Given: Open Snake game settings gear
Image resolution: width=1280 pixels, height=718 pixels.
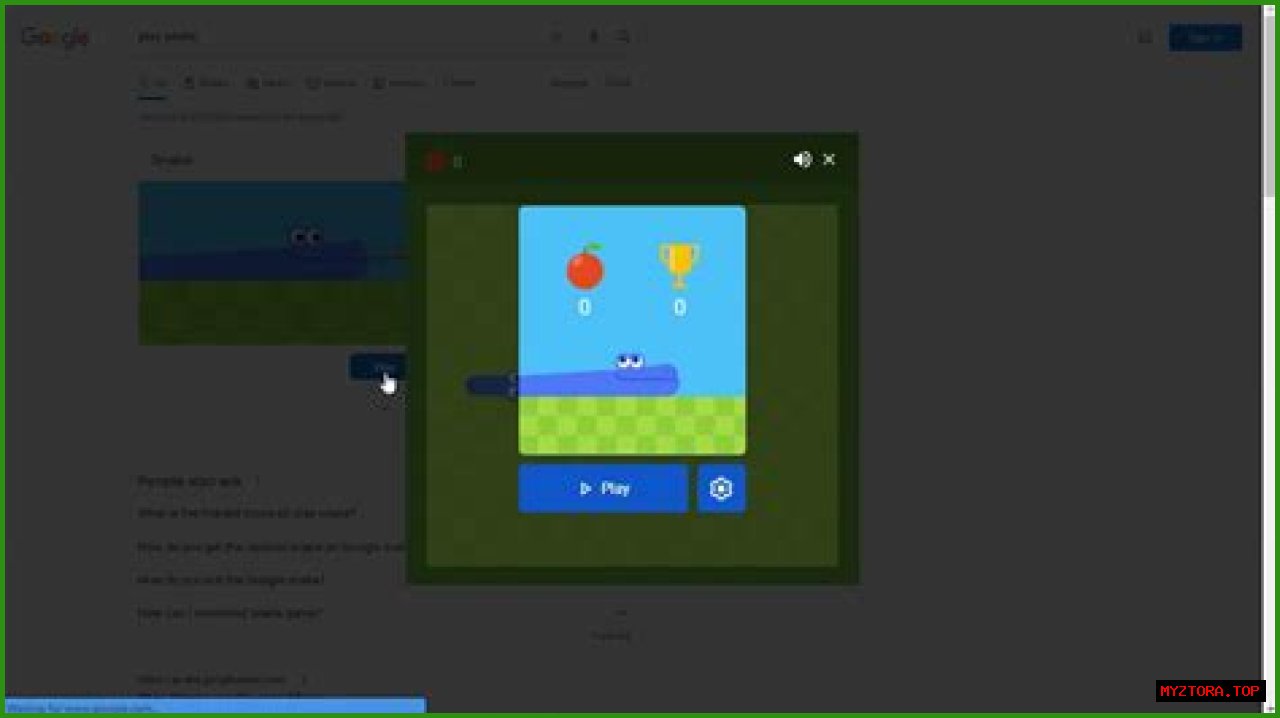Looking at the screenshot, I should coord(721,489).
